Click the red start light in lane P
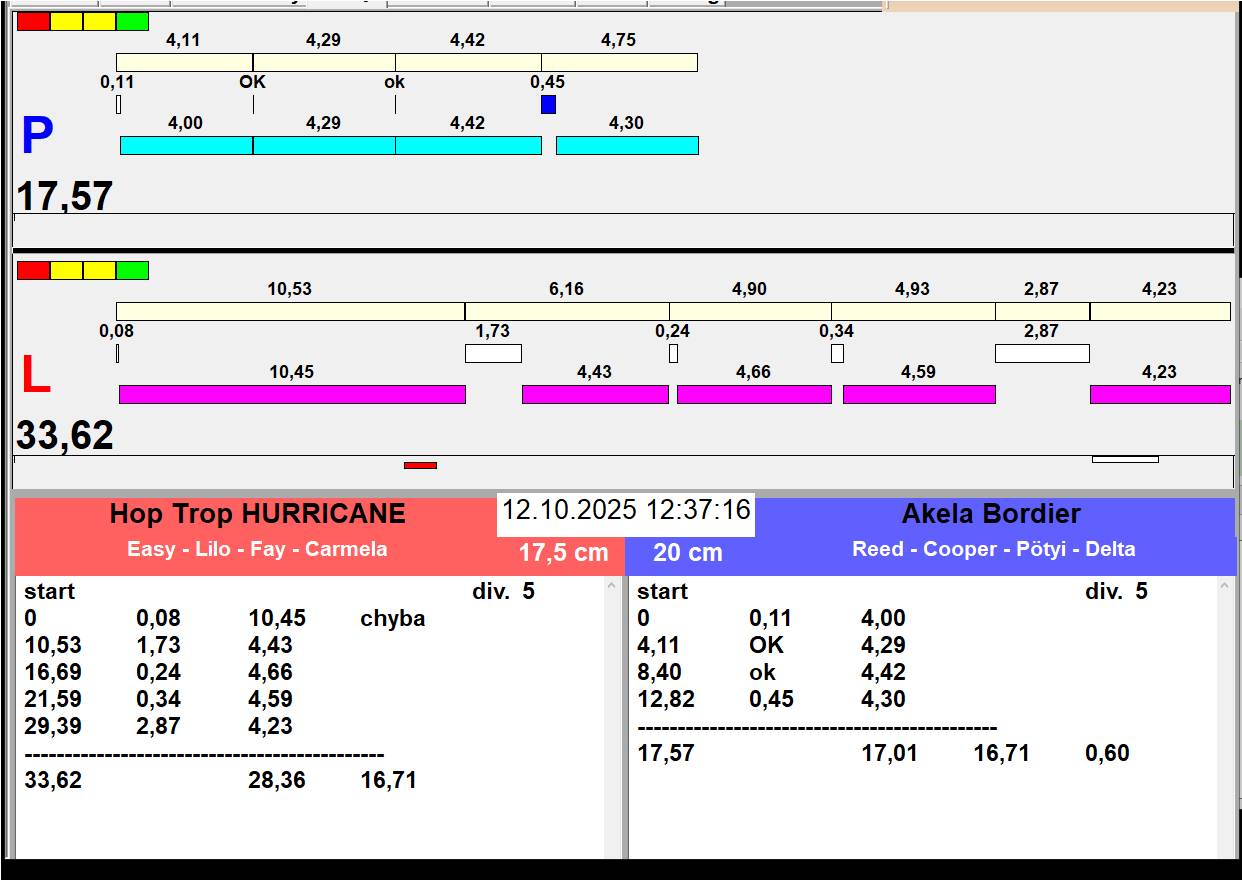 click(33, 22)
